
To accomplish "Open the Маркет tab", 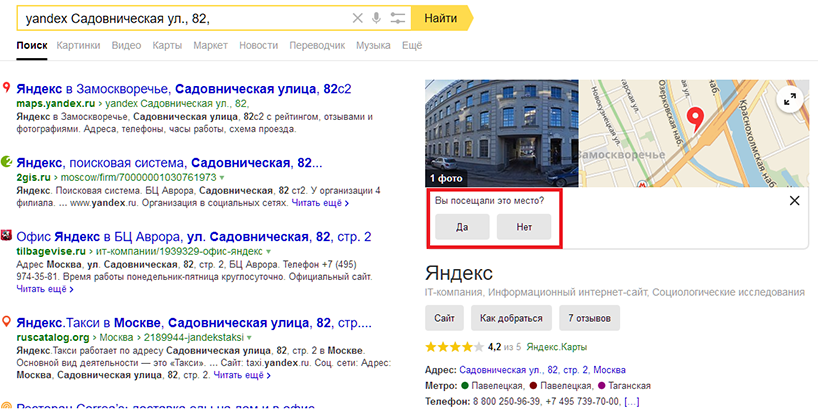I will point(210,45).
